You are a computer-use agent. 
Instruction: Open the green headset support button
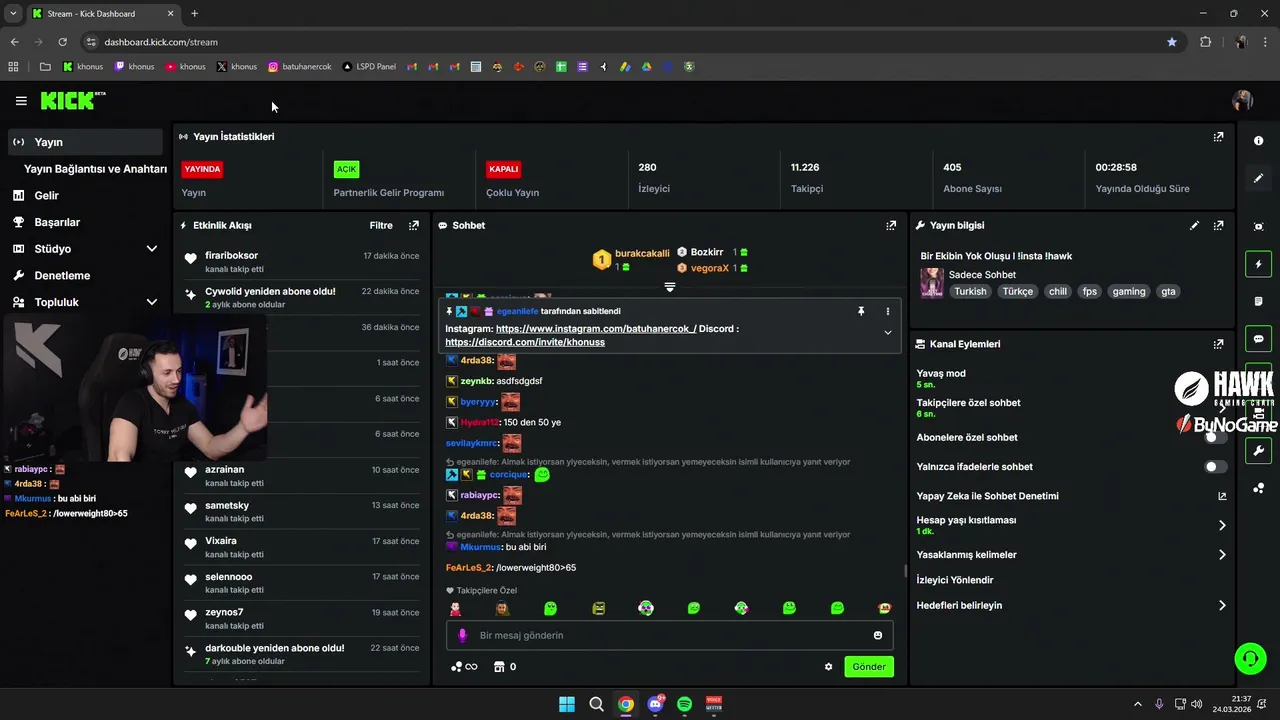pyautogui.click(x=1250, y=658)
